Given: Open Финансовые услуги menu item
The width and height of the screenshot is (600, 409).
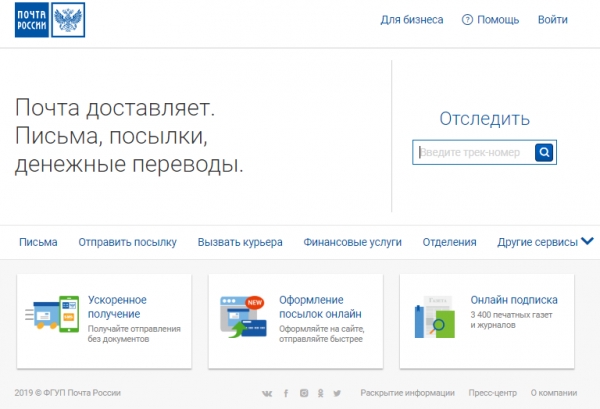Looking at the screenshot, I should point(352,242).
